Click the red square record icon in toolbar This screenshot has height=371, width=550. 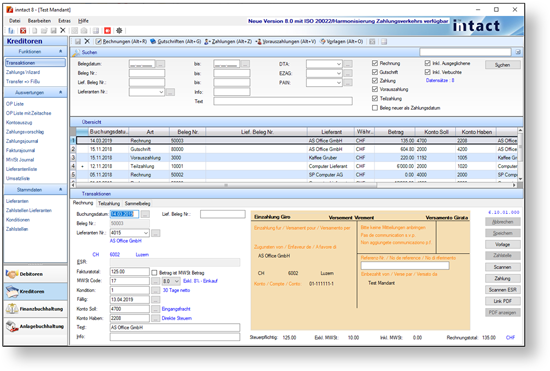click(107, 31)
